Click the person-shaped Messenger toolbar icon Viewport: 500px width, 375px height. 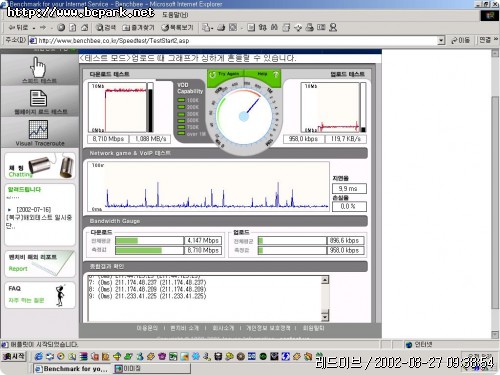333,28
